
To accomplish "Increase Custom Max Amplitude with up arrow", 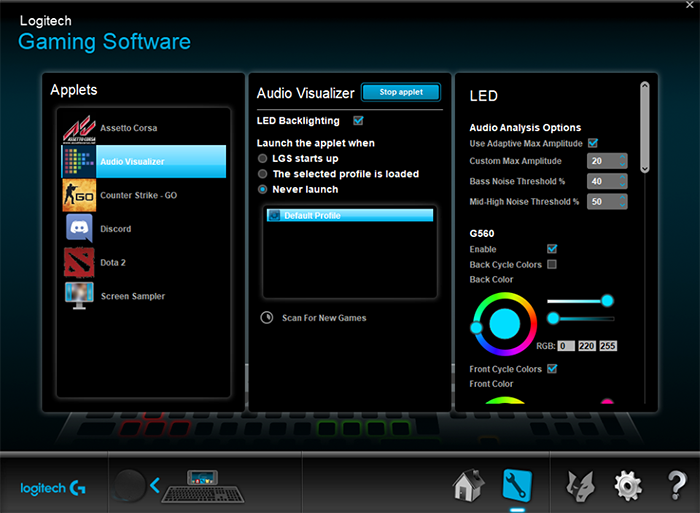I will [x=622, y=157].
